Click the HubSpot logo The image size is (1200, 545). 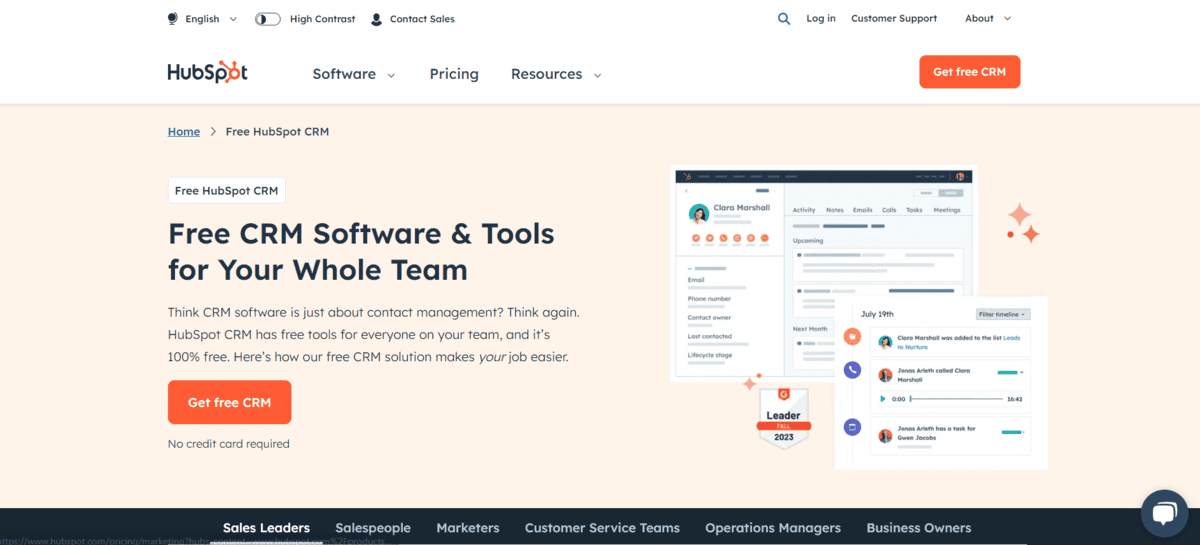[207, 73]
